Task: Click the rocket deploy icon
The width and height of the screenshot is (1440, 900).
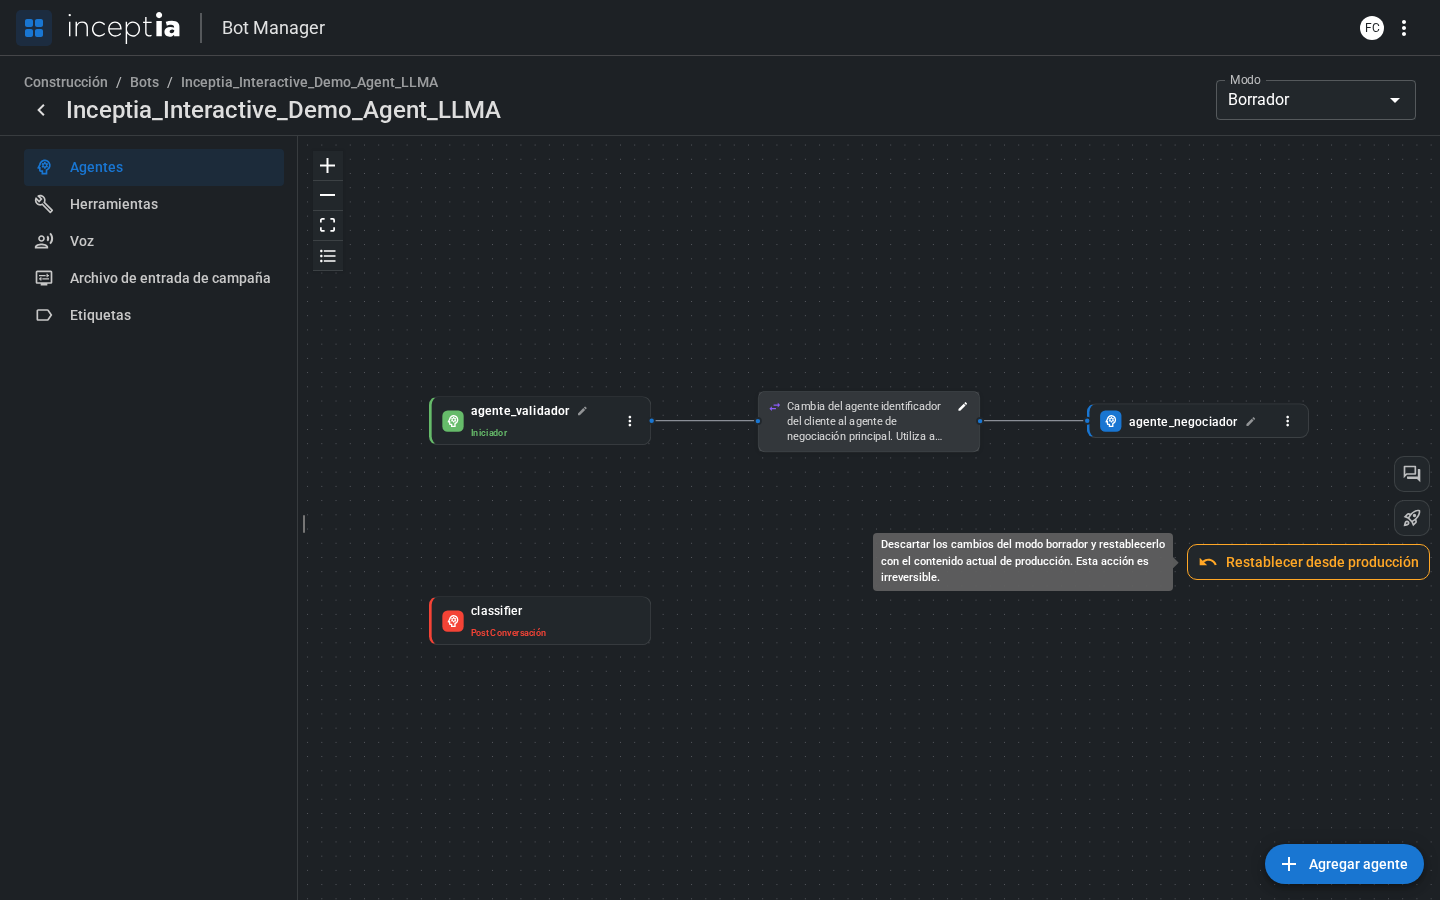Action: coord(1412,518)
